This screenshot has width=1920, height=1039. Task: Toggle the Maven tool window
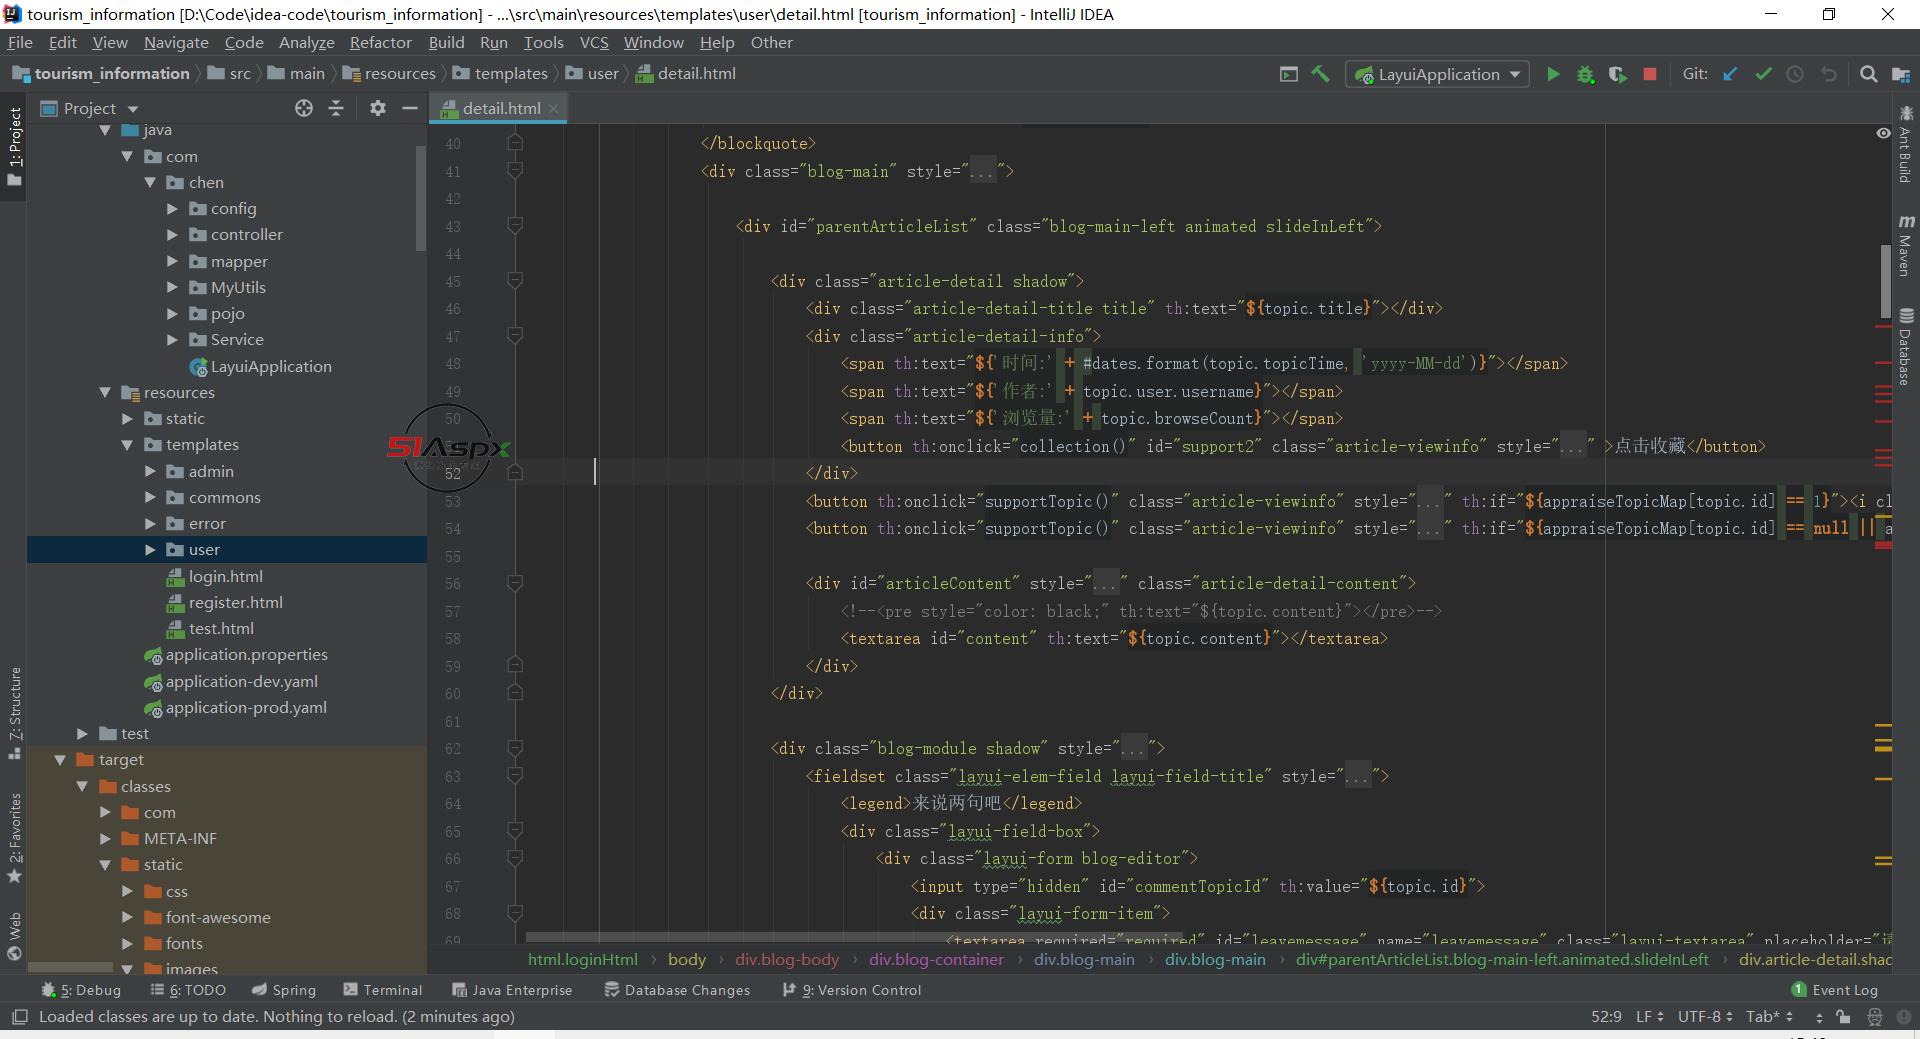(x=1905, y=245)
